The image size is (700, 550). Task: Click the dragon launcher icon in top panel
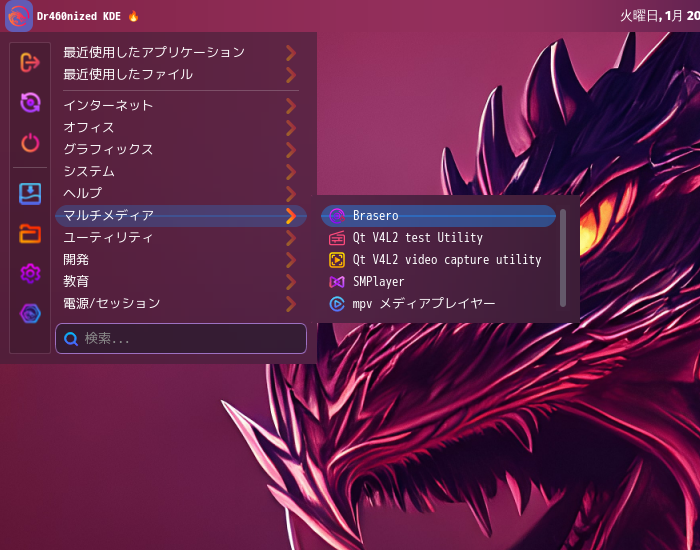click(x=19, y=16)
